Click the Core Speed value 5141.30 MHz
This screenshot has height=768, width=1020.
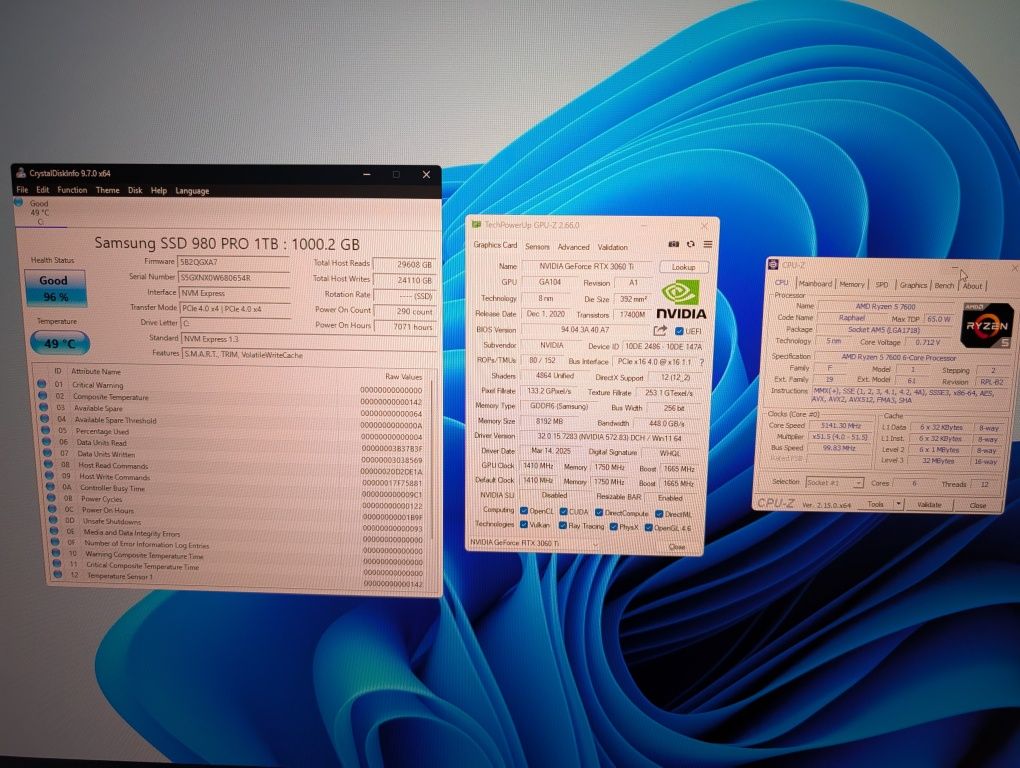(840, 425)
